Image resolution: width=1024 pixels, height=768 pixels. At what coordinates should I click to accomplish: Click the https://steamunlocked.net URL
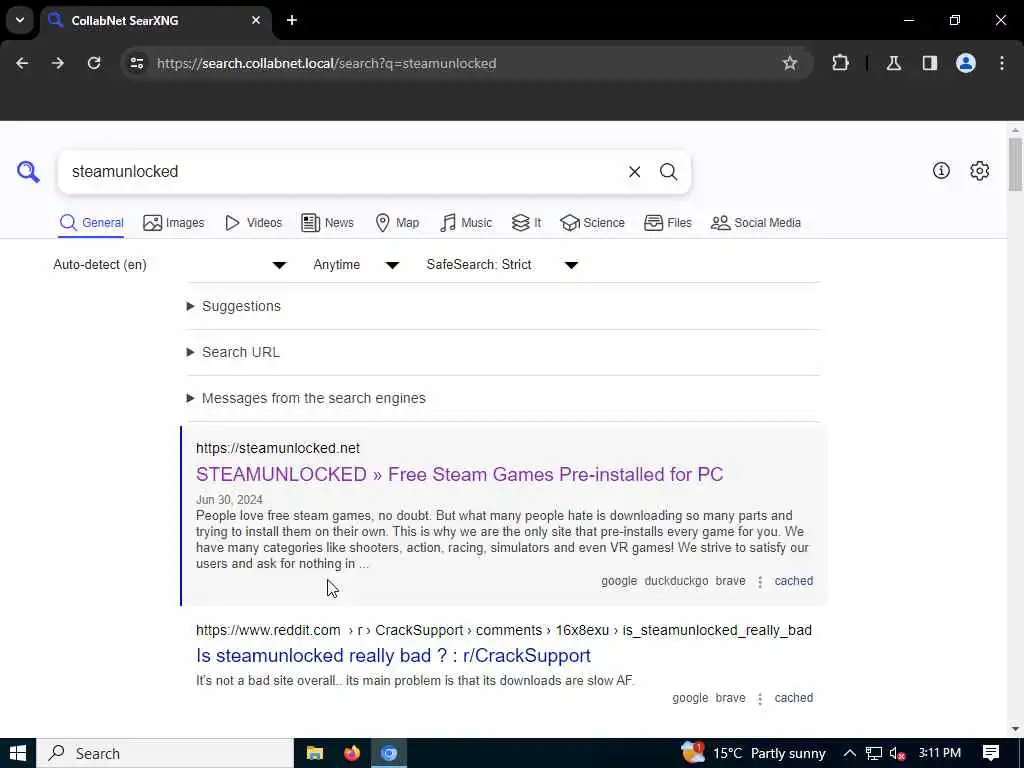(x=278, y=448)
